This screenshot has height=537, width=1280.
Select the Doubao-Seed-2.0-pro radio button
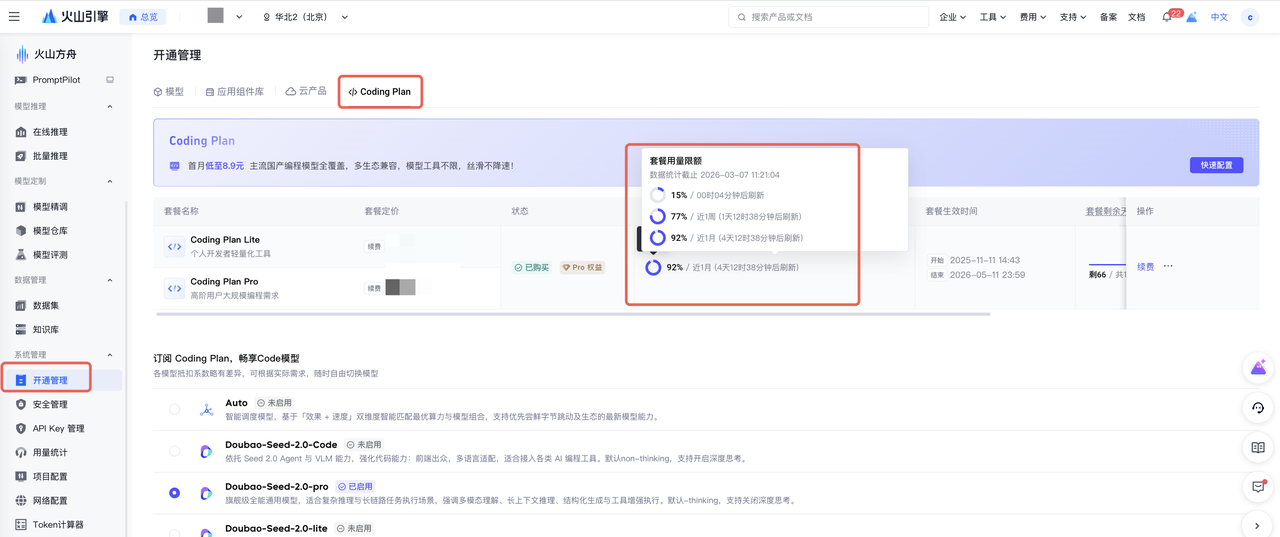click(x=175, y=493)
